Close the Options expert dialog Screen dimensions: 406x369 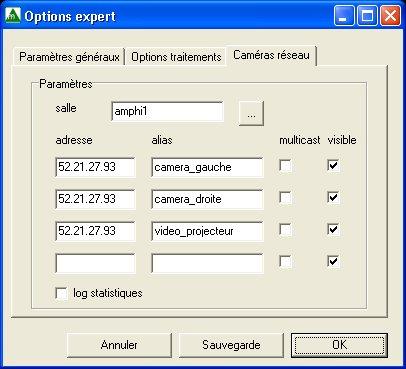[x=390, y=16]
